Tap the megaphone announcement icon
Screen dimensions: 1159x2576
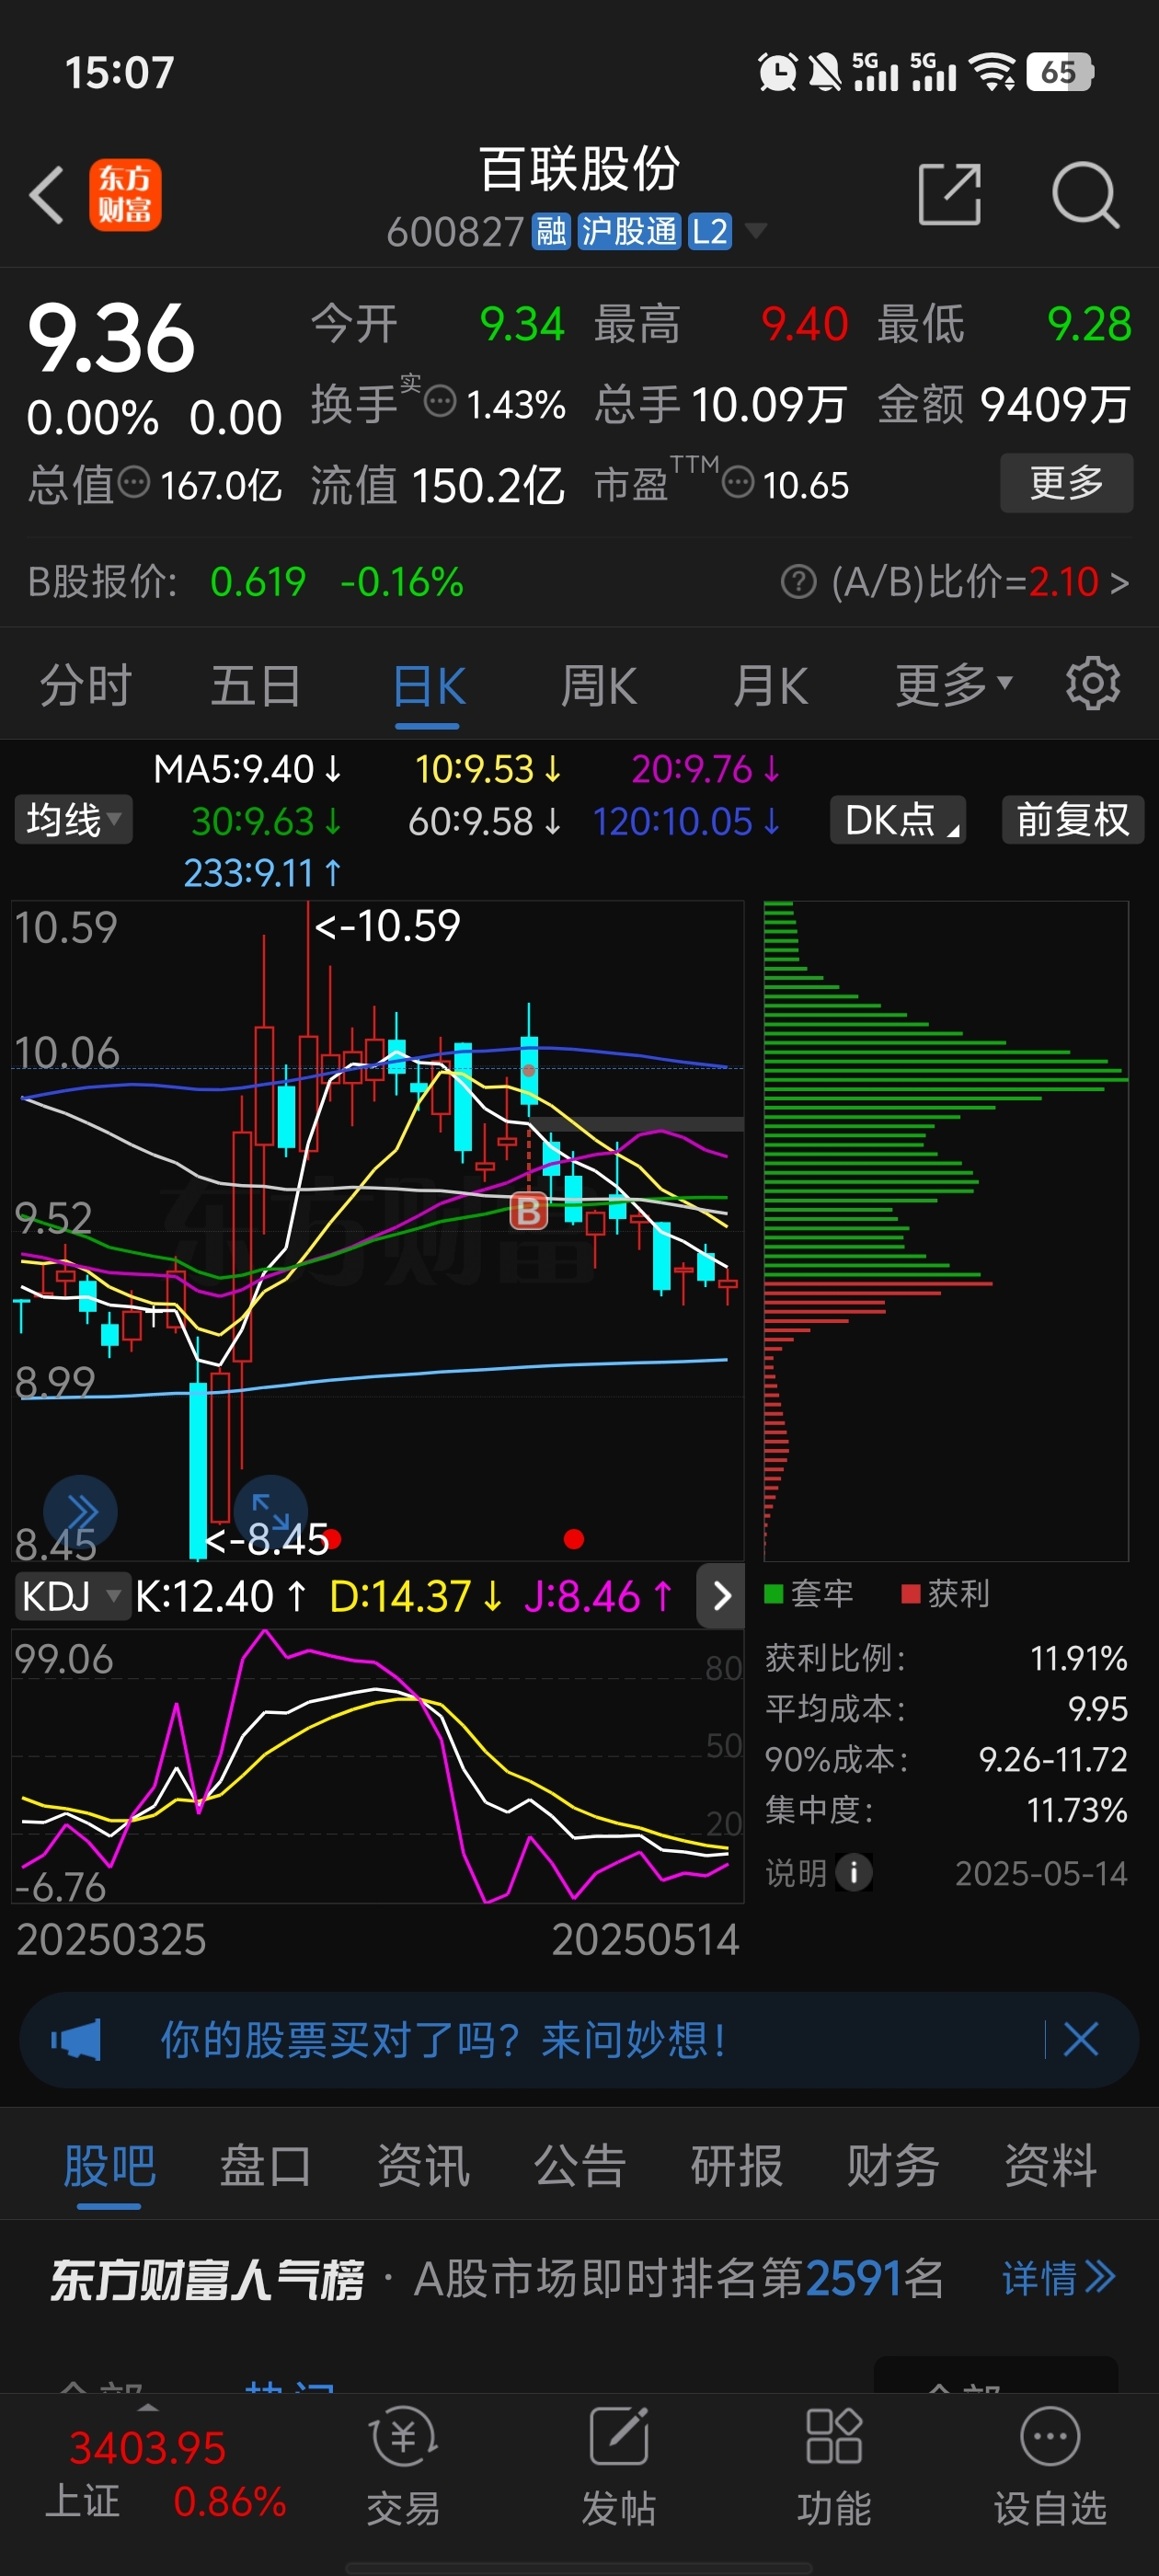click(x=76, y=2039)
